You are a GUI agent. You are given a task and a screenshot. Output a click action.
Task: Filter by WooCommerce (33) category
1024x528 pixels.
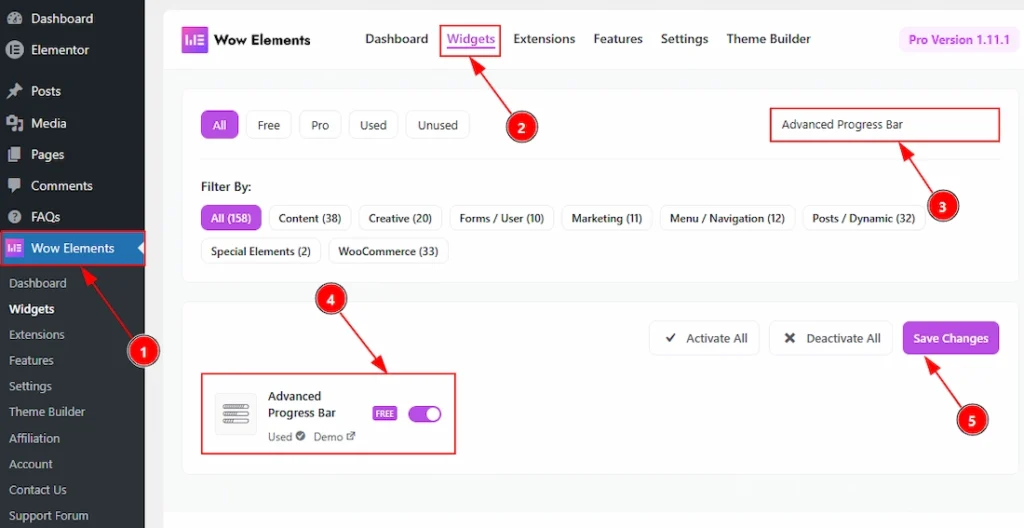point(388,251)
